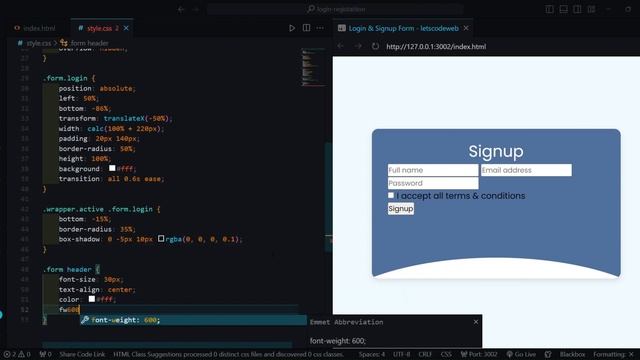The width and height of the screenshot is (640, 360).
Task: Reload the preview browser page
Action: (375, 46)
